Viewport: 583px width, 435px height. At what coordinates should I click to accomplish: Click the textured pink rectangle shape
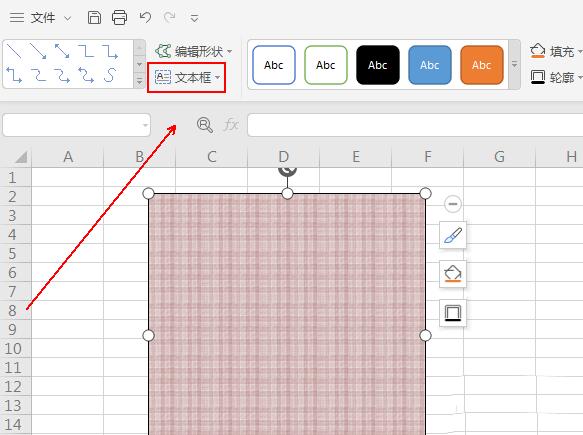click(x=287, y=314)
